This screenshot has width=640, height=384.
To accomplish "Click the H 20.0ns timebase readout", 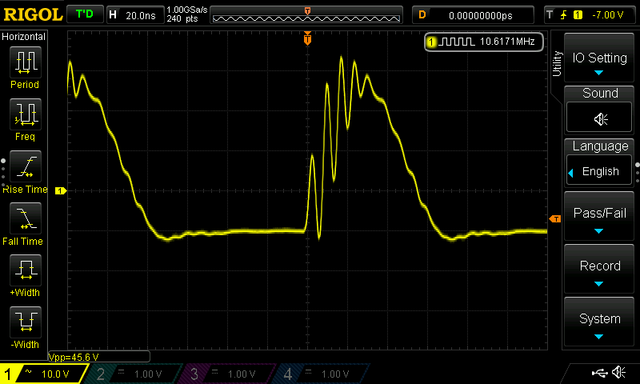I will [x=135, y=15].
